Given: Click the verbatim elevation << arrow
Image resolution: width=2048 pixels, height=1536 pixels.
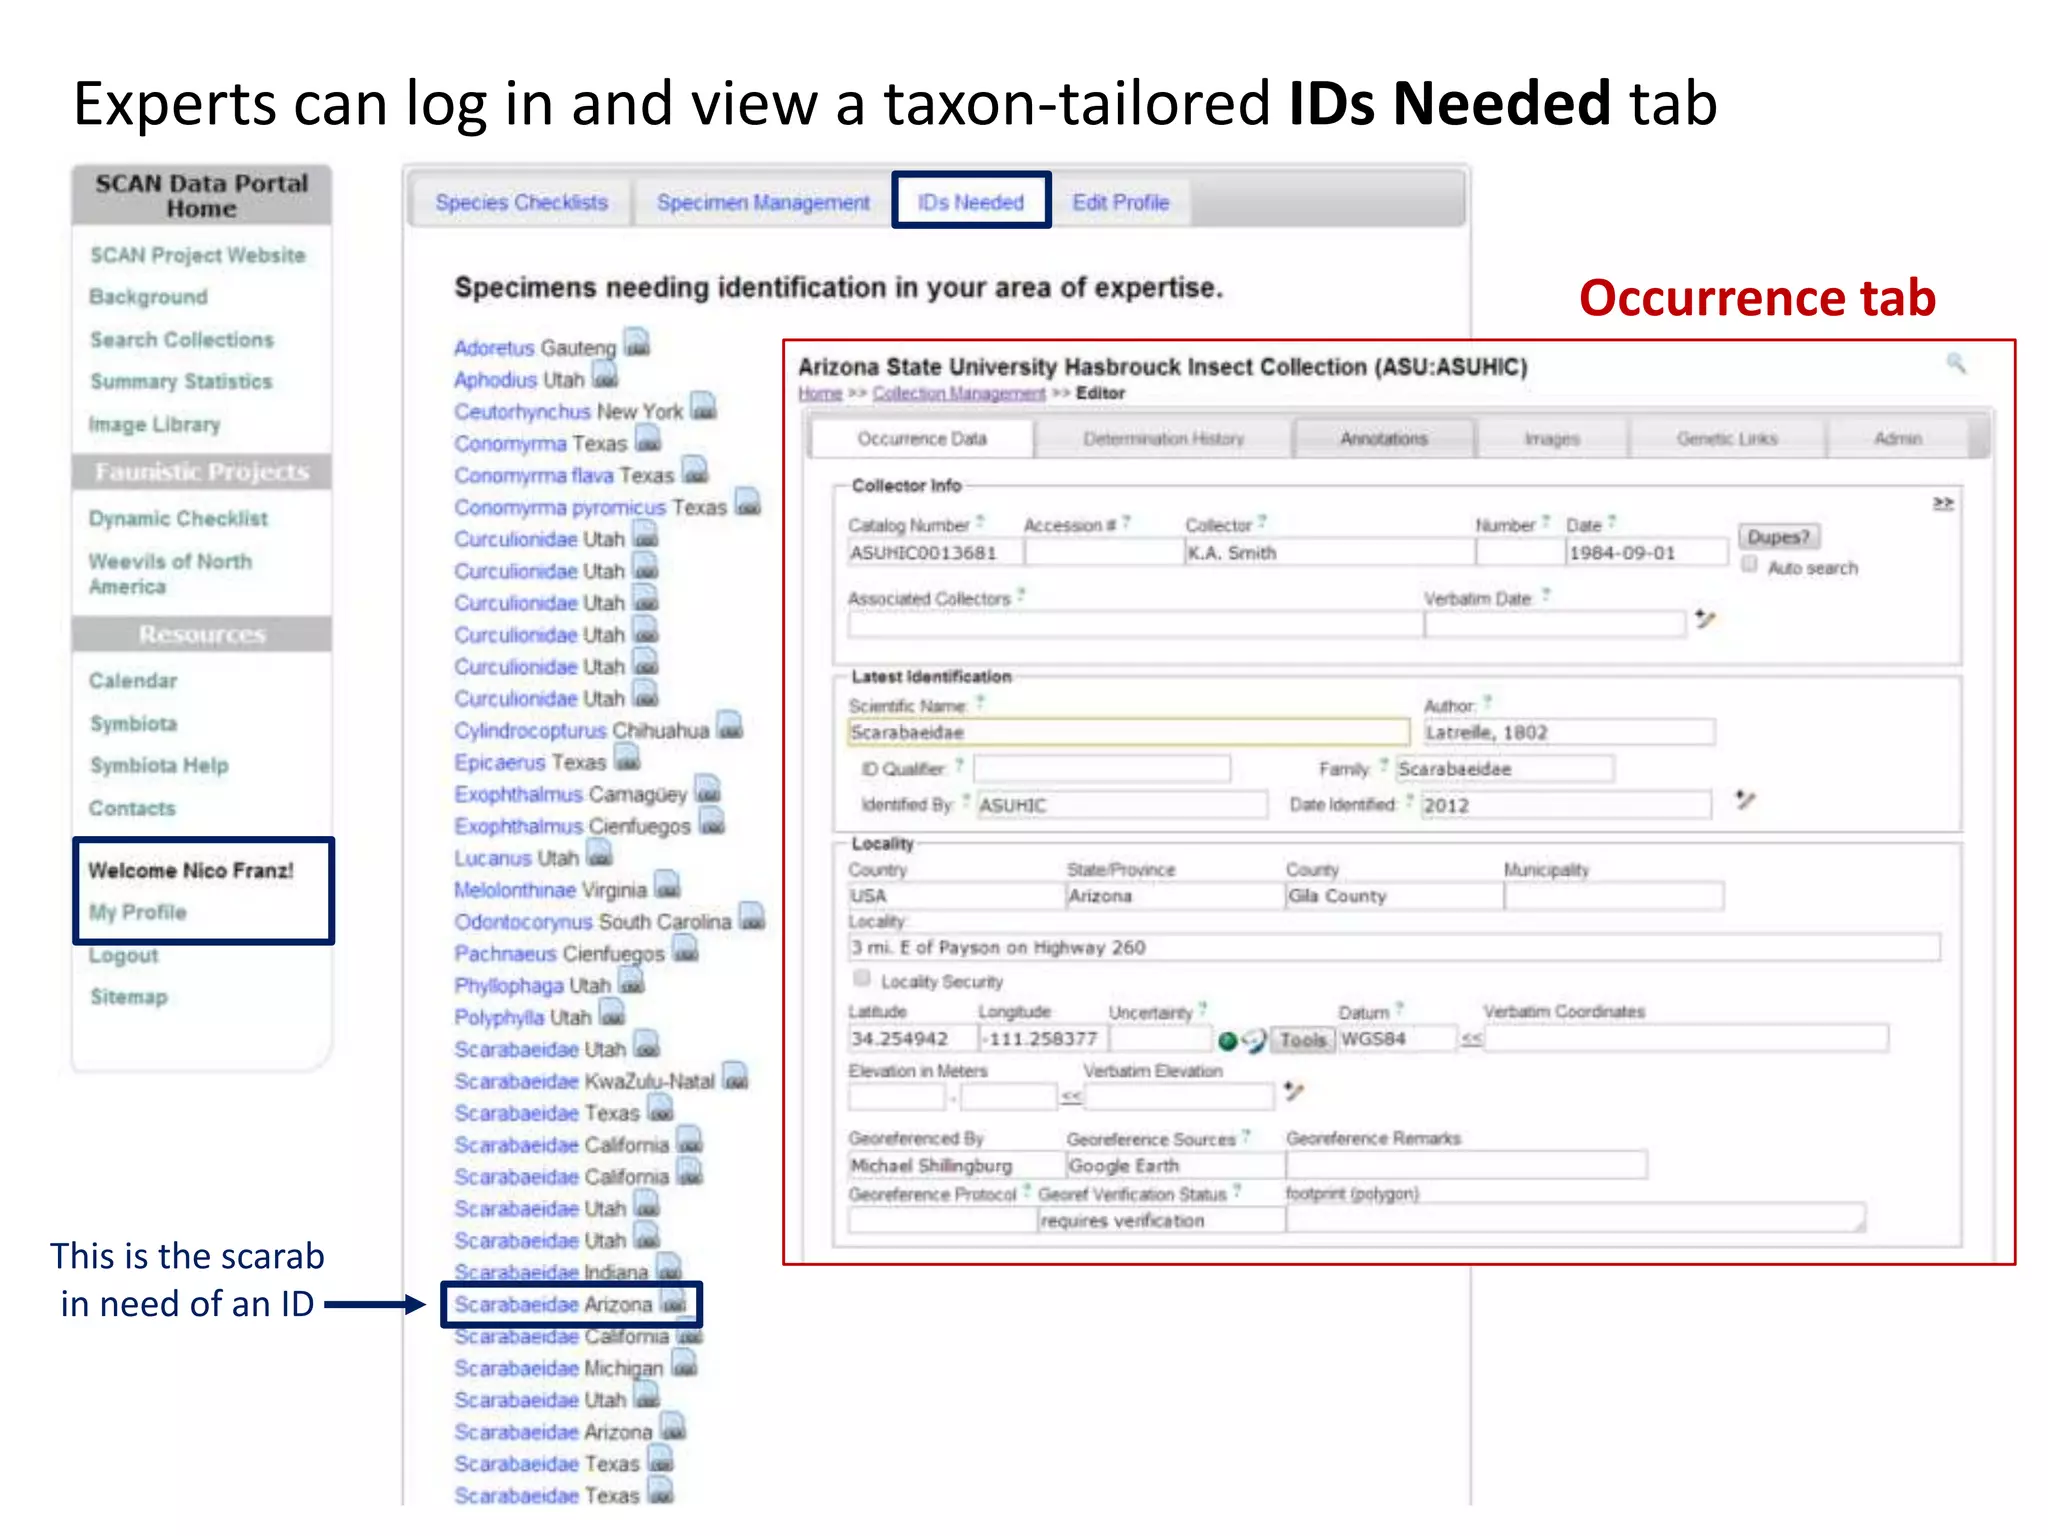Looking at the screenshot, I should 1071,1097.
